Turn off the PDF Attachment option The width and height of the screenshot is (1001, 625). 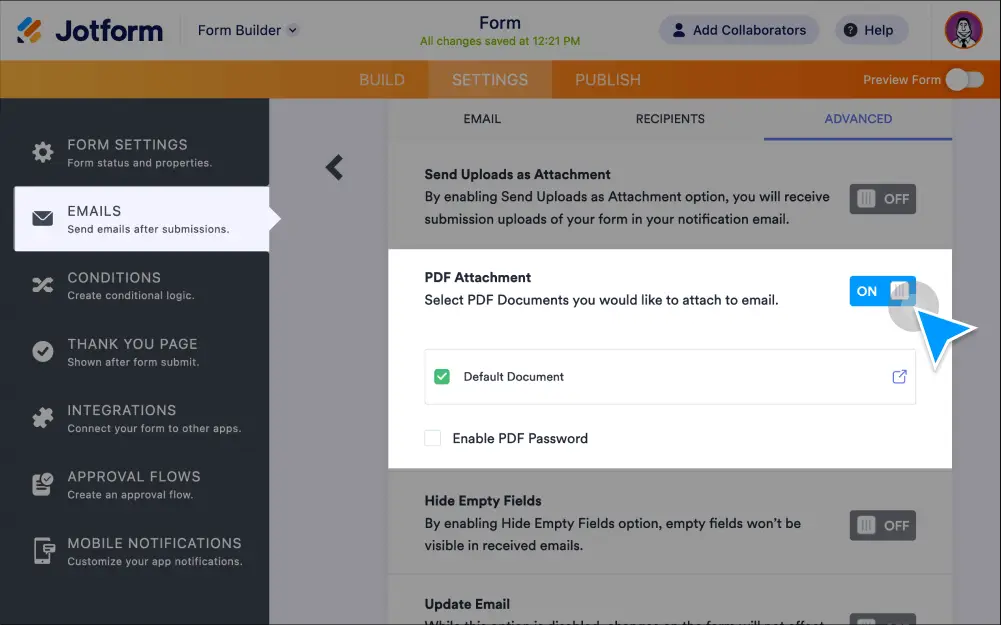[882, 290]
